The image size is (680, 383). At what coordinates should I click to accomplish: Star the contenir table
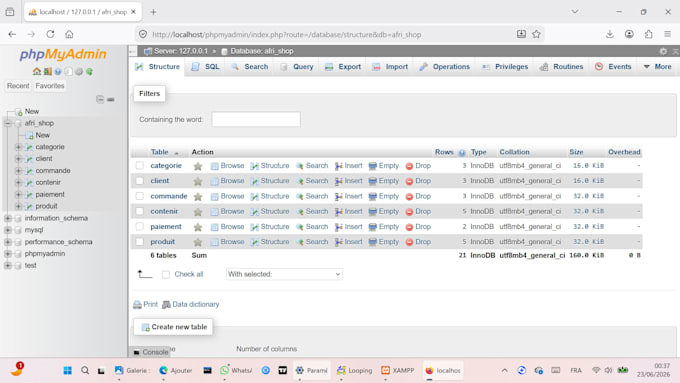(198, 212)
